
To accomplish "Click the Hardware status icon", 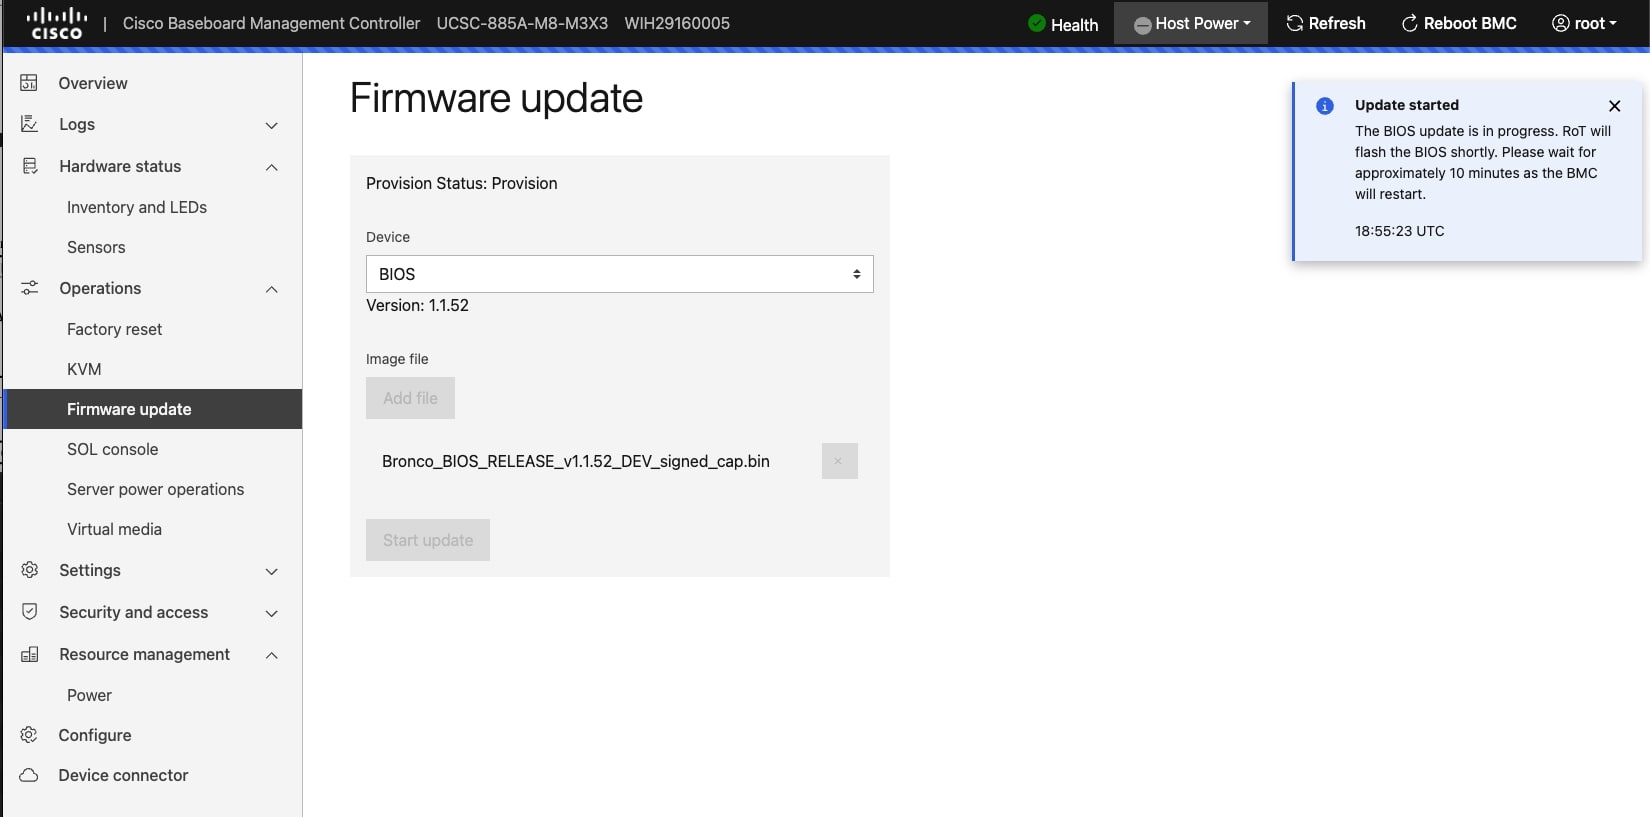I will coord(30,166).
